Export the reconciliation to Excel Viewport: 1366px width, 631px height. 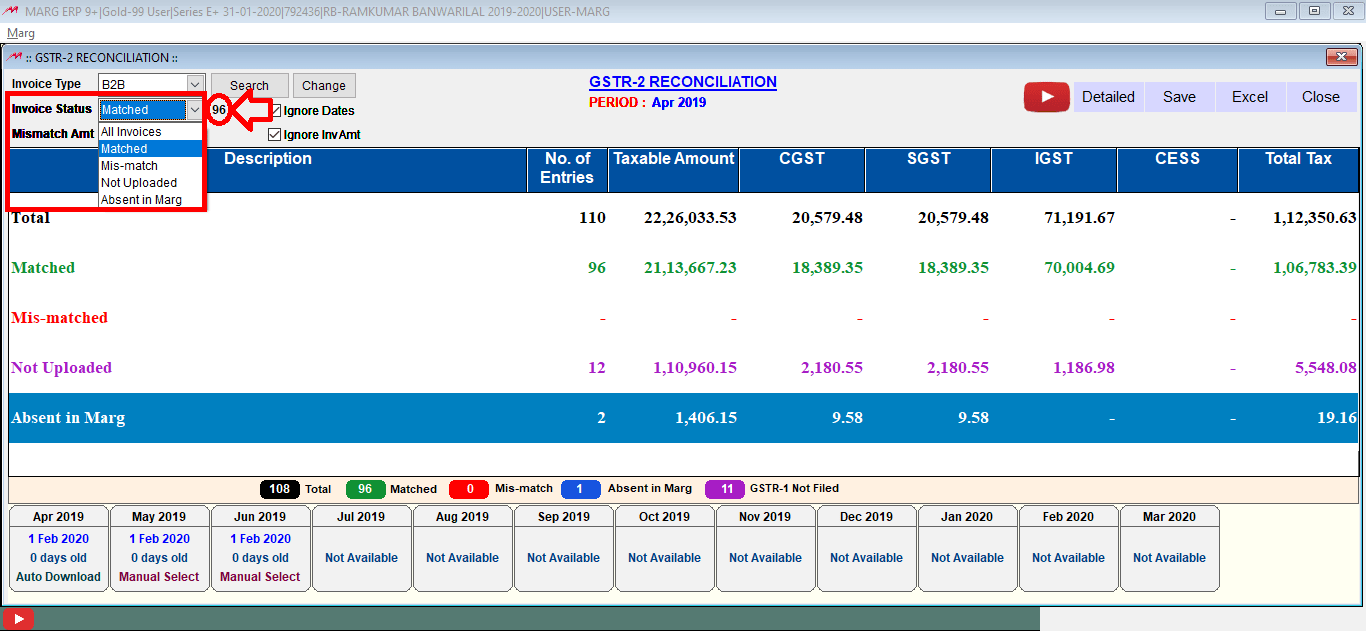[1249, 96]
